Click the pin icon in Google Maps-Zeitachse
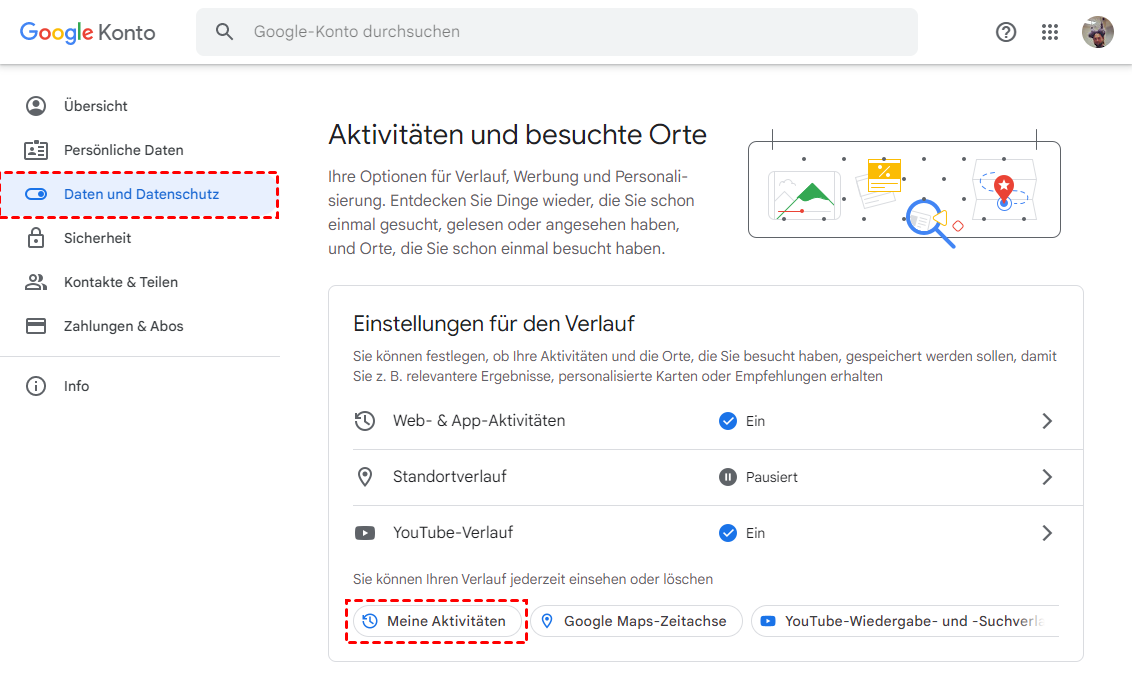Screen dimensions: 1132x681 pos(547,621)
